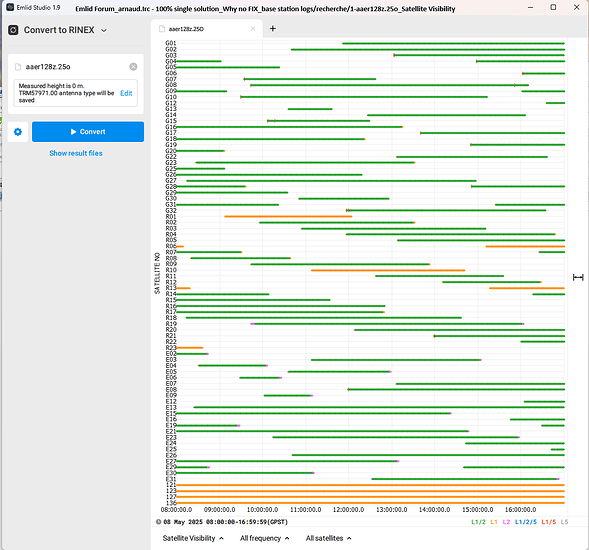Remove aaer128z.25o file with X icon
The width and height of the screenshot is (589, 550).
tap(133, 67)
